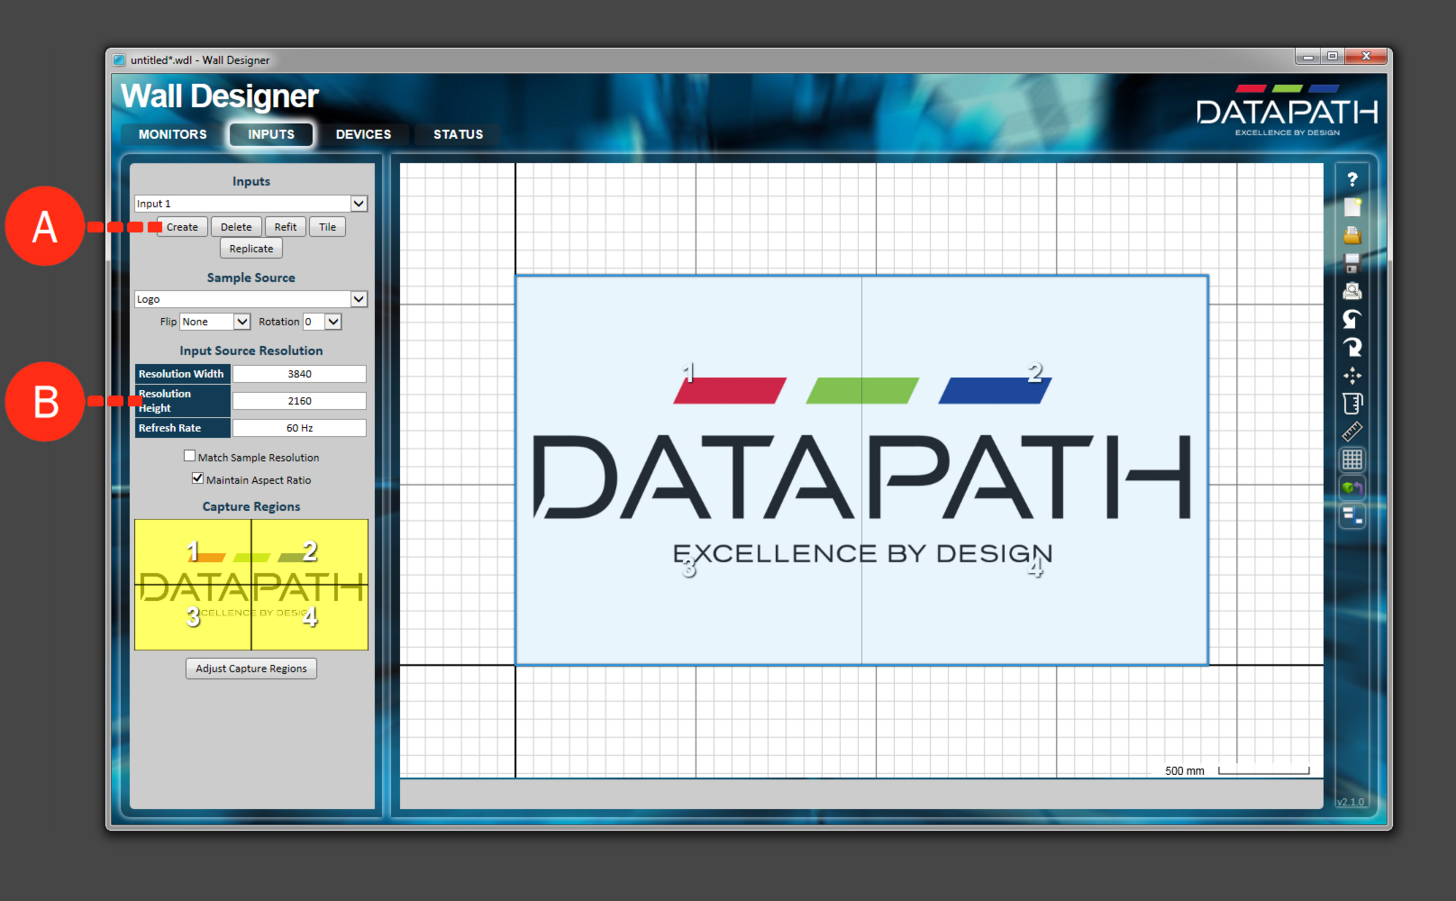Toggle the grid display icon
The width and height of the screenshot is (1456, 901).
[x=1352, y=460]
